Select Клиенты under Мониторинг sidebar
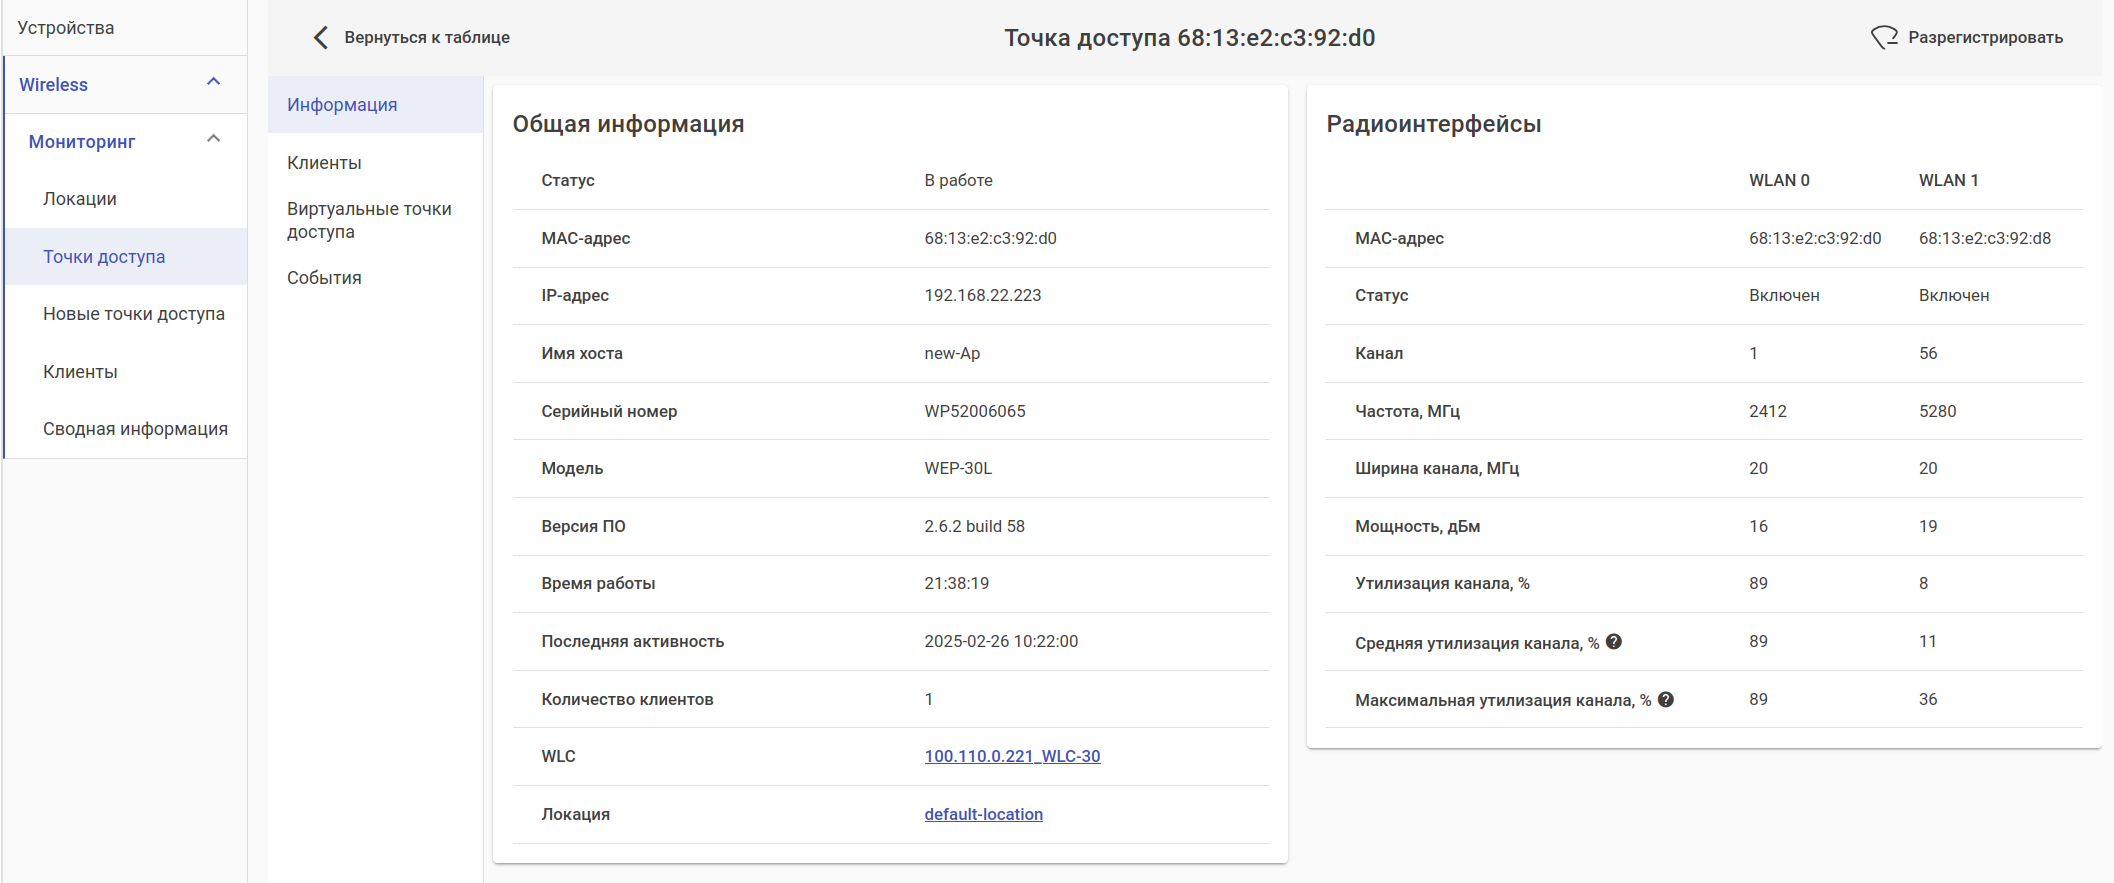This screenshot has width=2114, height=883. point(80,372)
